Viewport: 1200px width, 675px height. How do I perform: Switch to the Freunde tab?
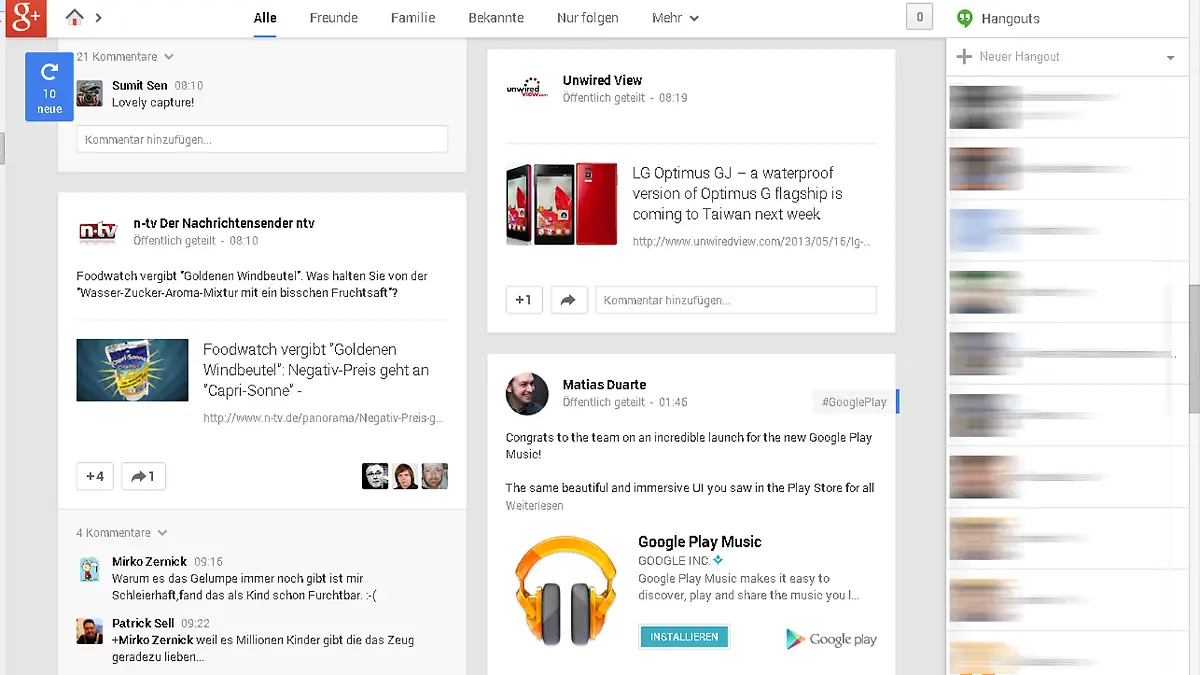tap(333, 18)
